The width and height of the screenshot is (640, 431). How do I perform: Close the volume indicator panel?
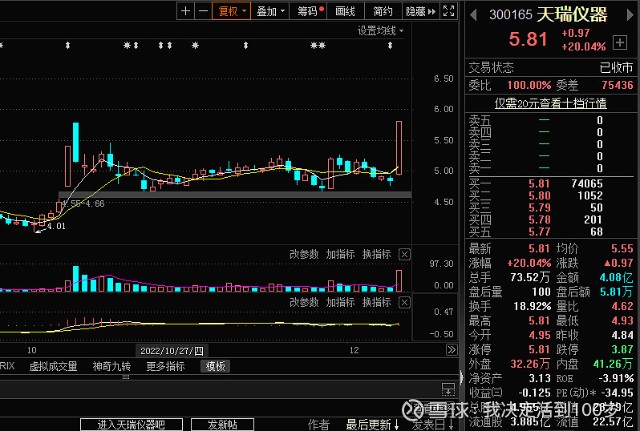[x=404, y=255]
